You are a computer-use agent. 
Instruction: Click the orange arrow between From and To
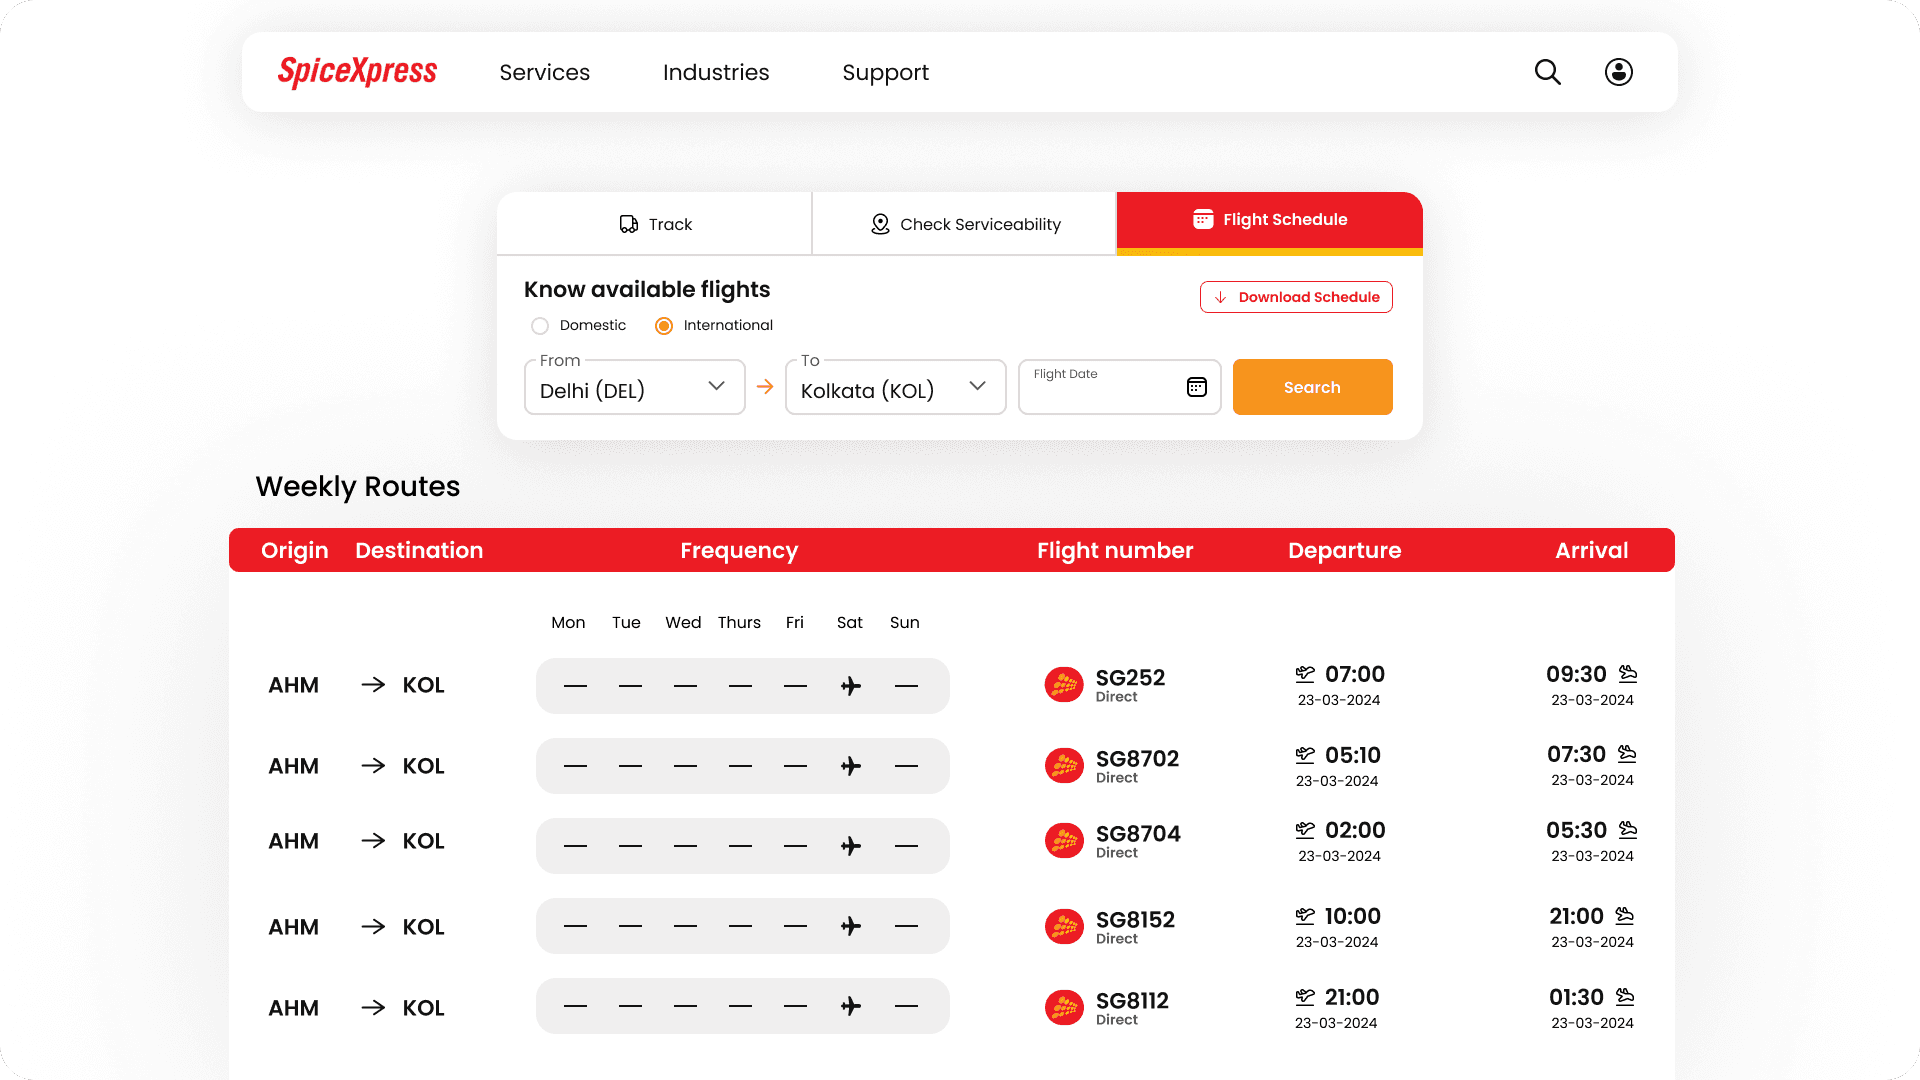pyautogui.click(x=765, y=387)
